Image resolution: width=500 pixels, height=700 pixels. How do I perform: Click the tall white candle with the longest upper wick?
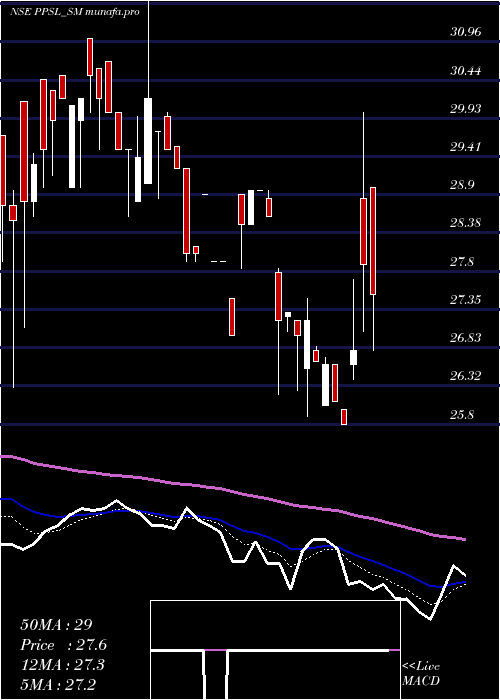[x=148, y=141]
